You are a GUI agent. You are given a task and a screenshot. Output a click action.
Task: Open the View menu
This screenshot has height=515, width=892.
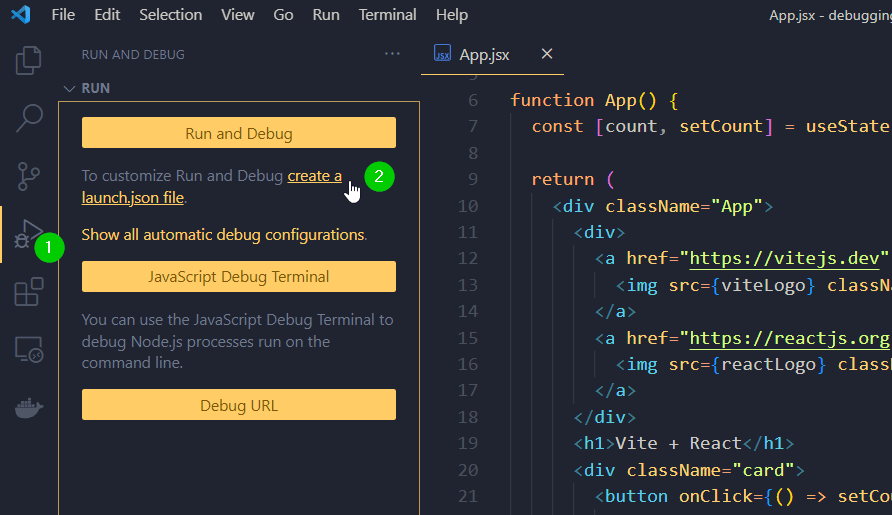coord(238,15)
